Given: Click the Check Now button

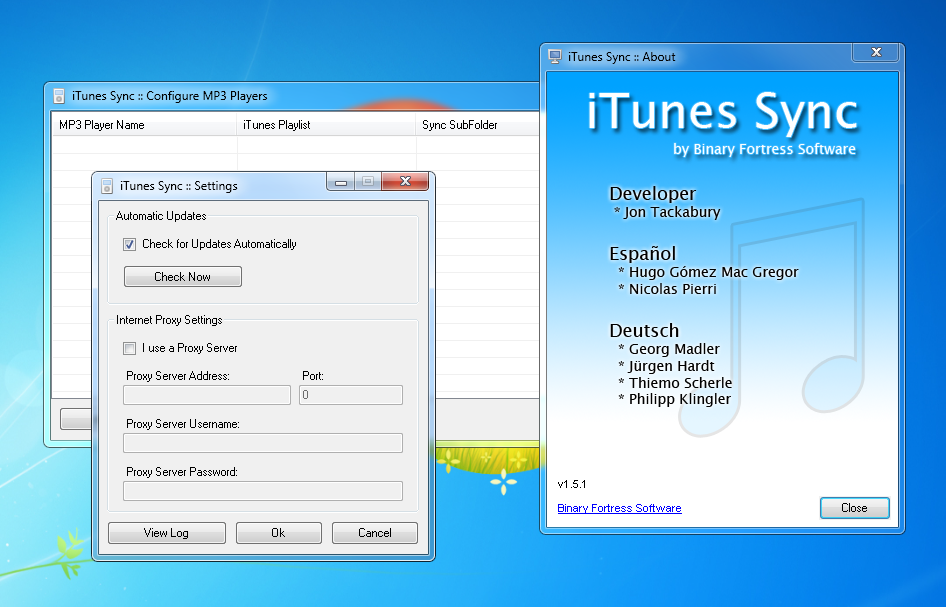Looking at the screenshot, I should (183, 276).
